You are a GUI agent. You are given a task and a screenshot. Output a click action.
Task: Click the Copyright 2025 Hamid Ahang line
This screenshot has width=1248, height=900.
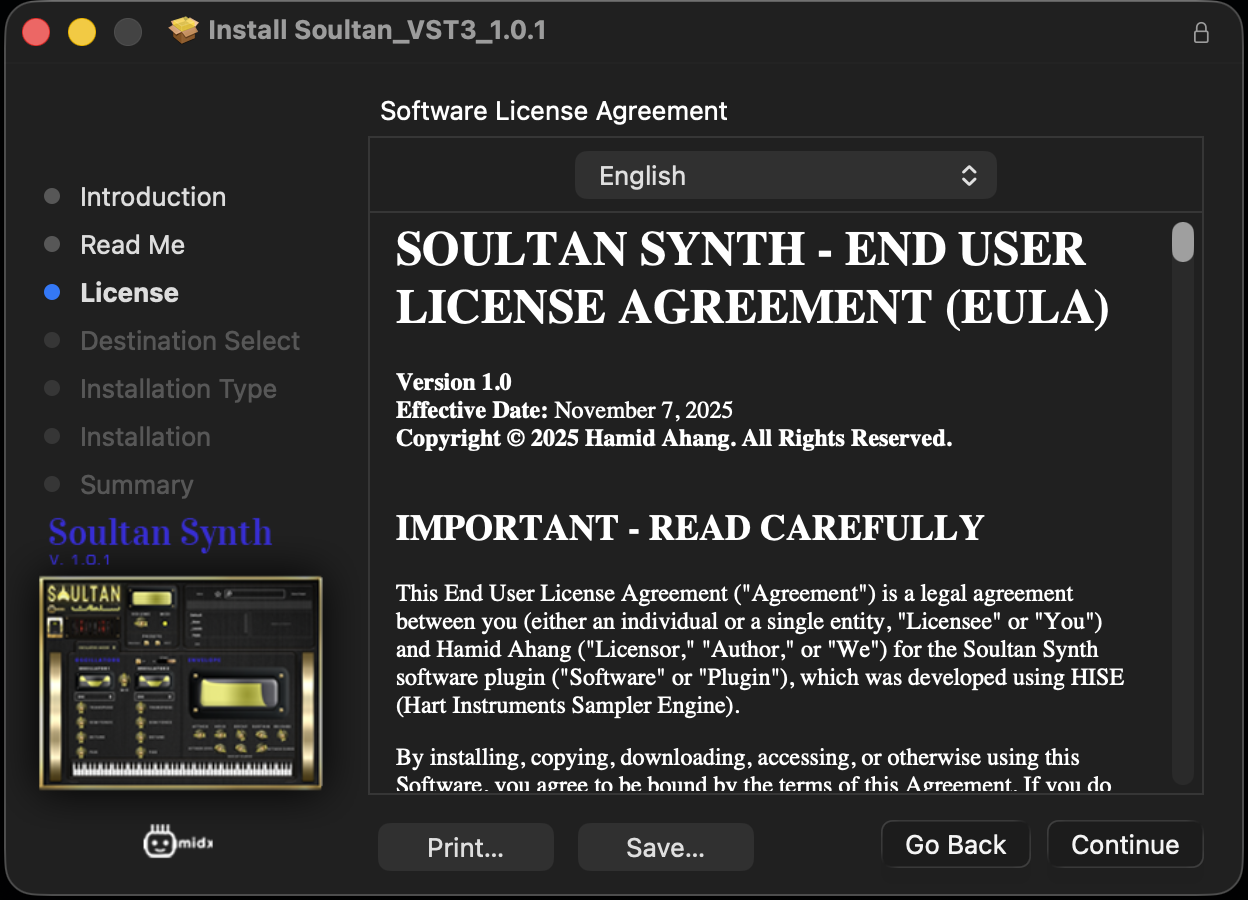tap(674, 438)
